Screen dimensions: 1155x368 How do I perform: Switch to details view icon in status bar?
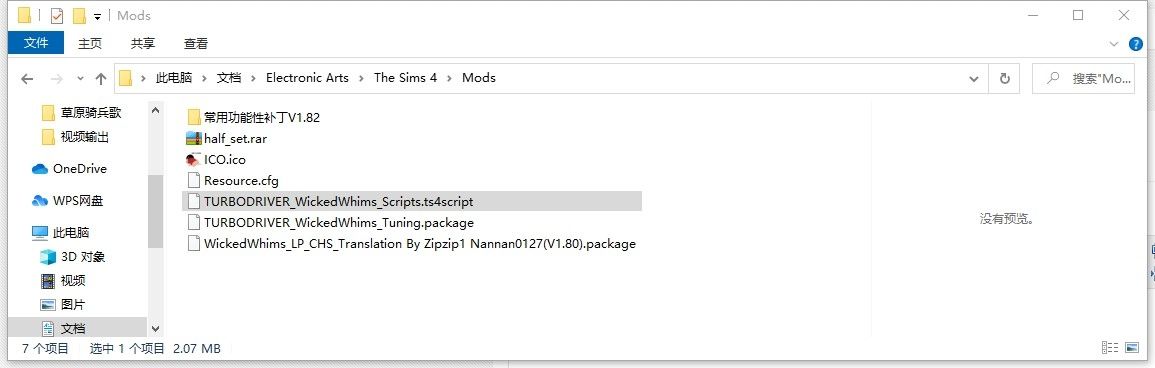pos(1109,348)
